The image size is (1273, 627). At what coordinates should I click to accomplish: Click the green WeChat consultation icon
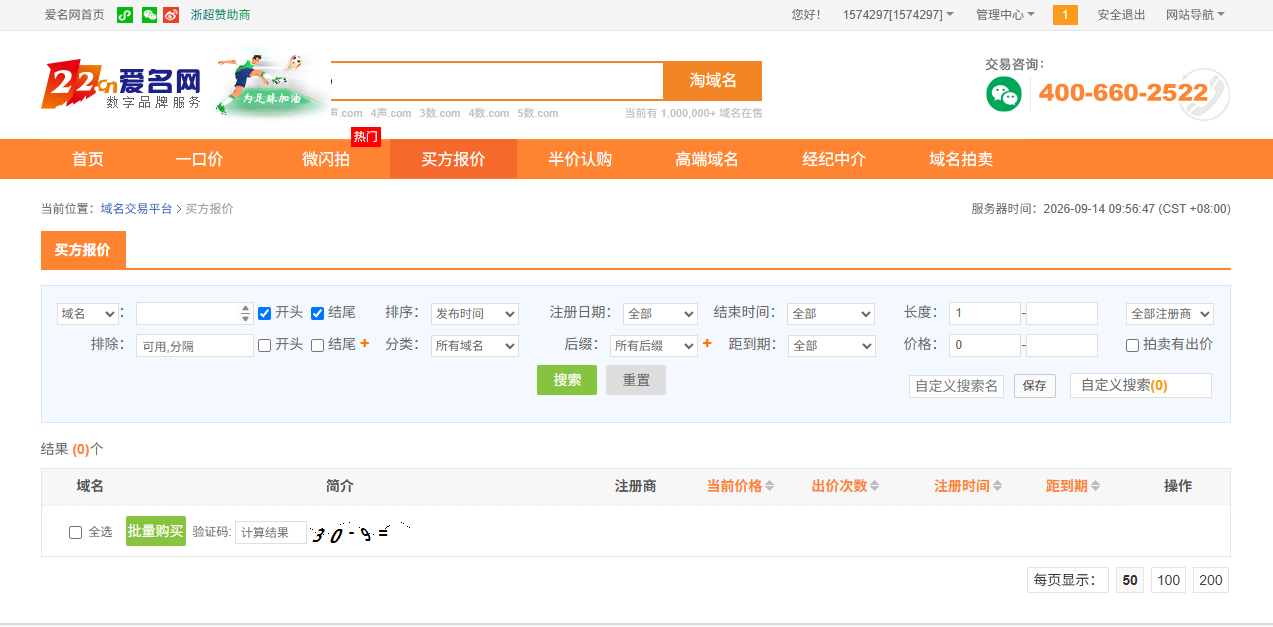(x=1004, y=94)
